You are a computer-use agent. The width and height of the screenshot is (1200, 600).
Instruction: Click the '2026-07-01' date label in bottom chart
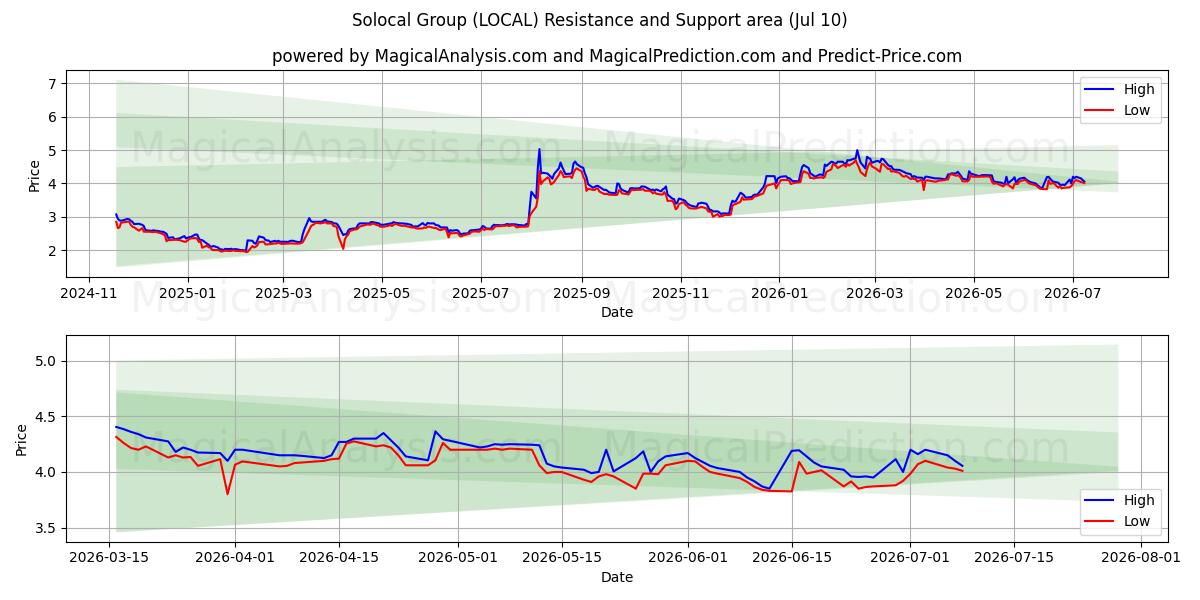click(911, 559)
